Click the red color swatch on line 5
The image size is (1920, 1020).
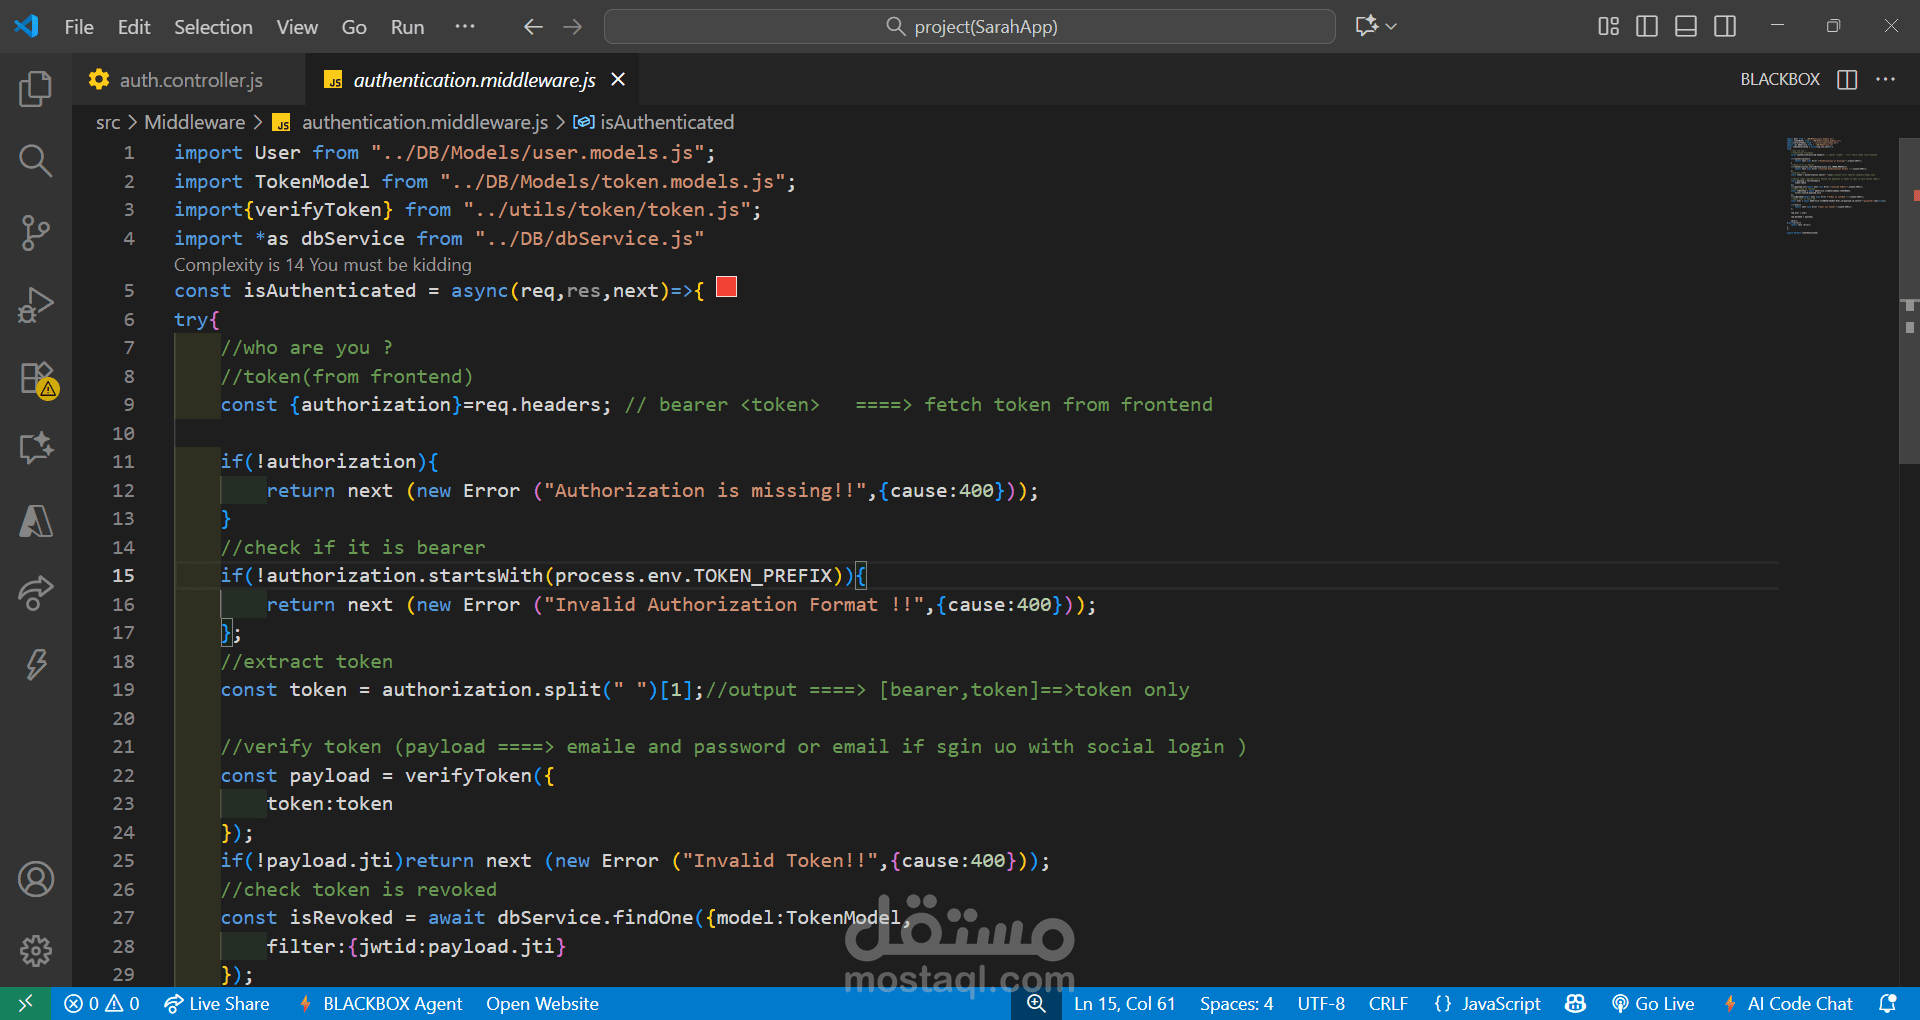pos(726,287)
